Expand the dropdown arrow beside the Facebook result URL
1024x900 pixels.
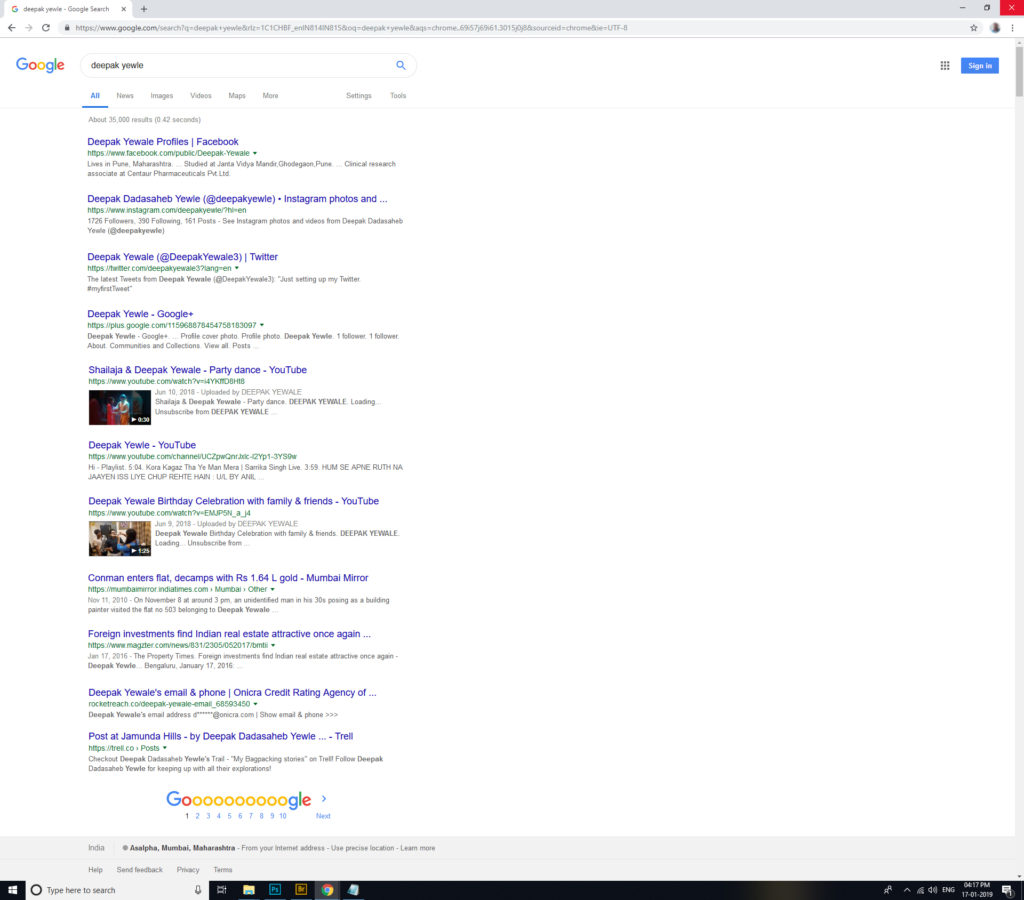255,154
